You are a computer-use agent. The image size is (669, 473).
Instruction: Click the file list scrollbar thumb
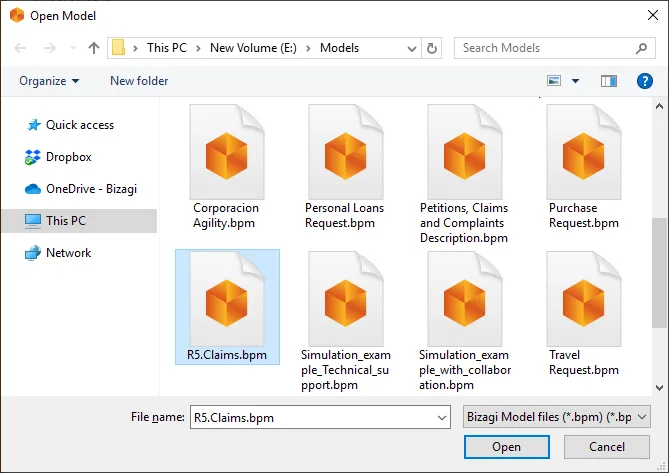pos(659,273)
